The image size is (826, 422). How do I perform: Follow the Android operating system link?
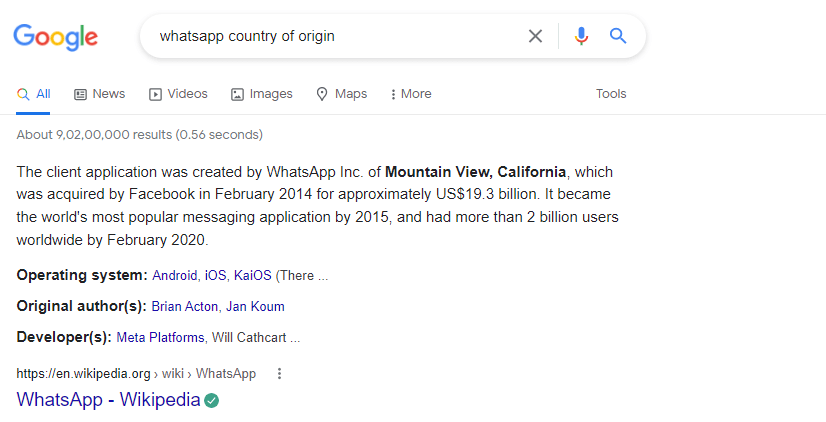[x=175, y=275]
